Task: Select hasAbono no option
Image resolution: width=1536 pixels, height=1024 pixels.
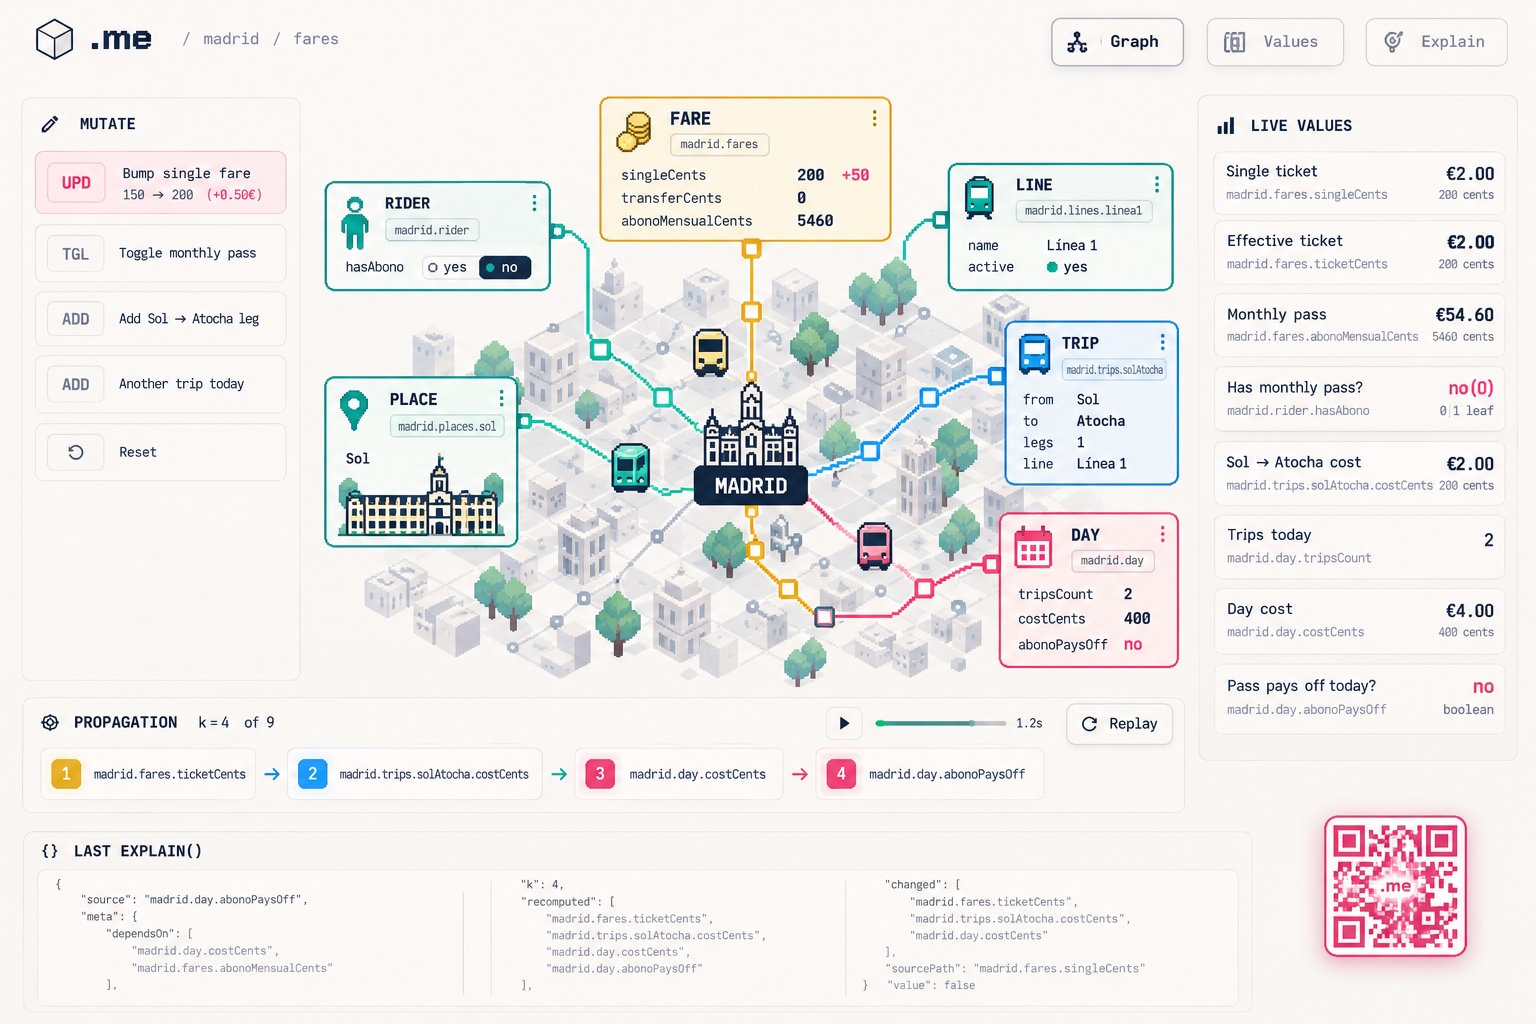Action: [504, 267]
